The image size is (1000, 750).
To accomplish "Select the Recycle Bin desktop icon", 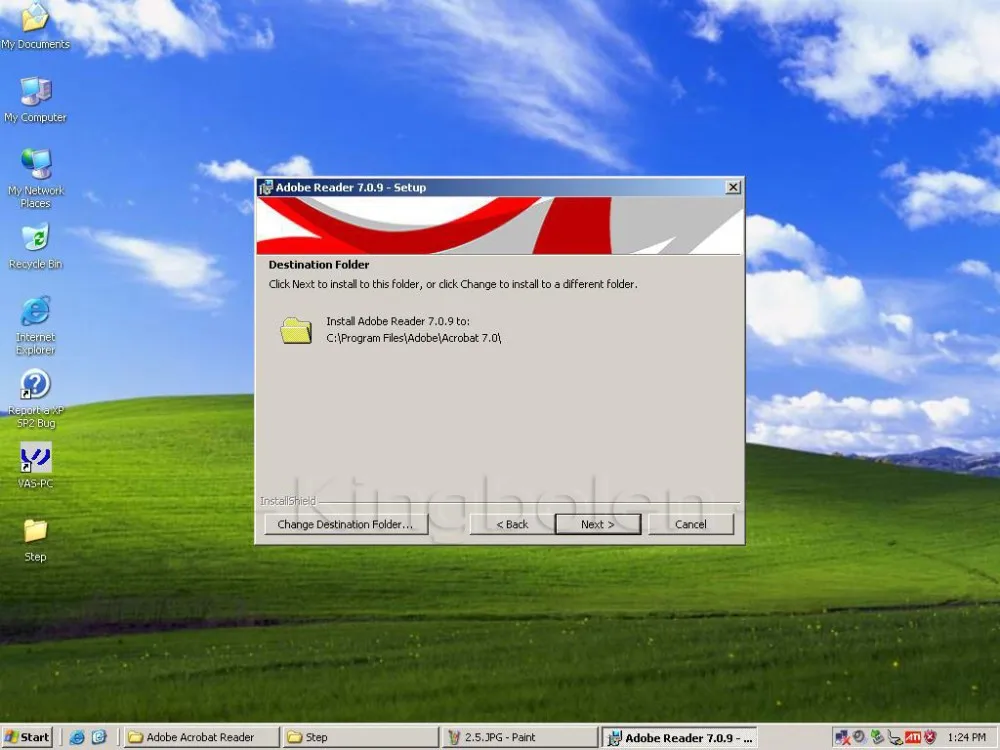I will (x=35, y=246).
